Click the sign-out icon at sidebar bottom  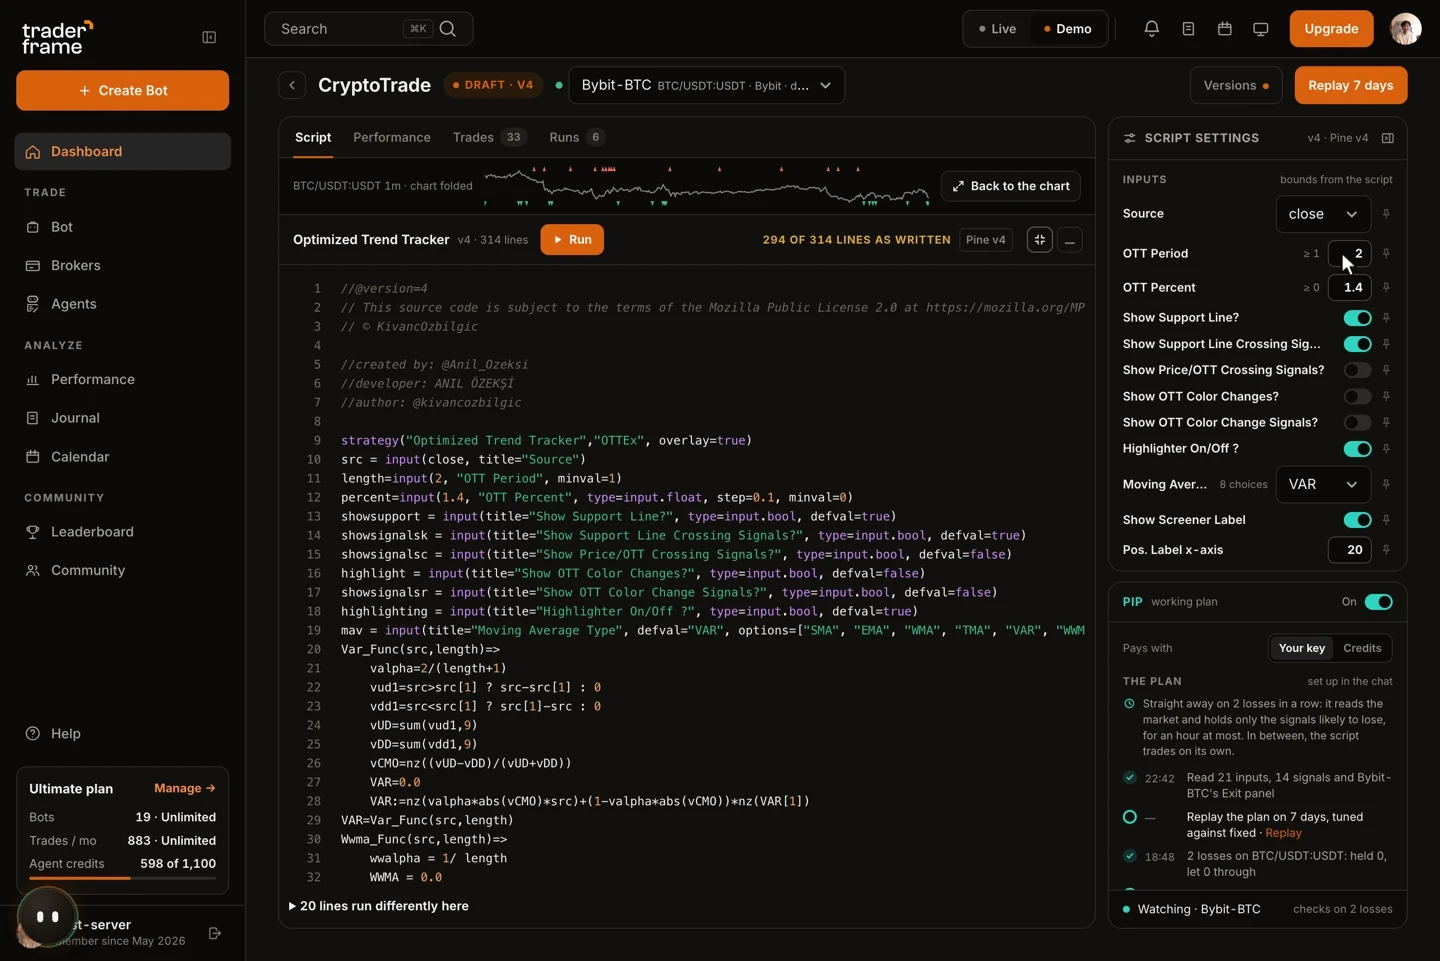pos(215,933)
